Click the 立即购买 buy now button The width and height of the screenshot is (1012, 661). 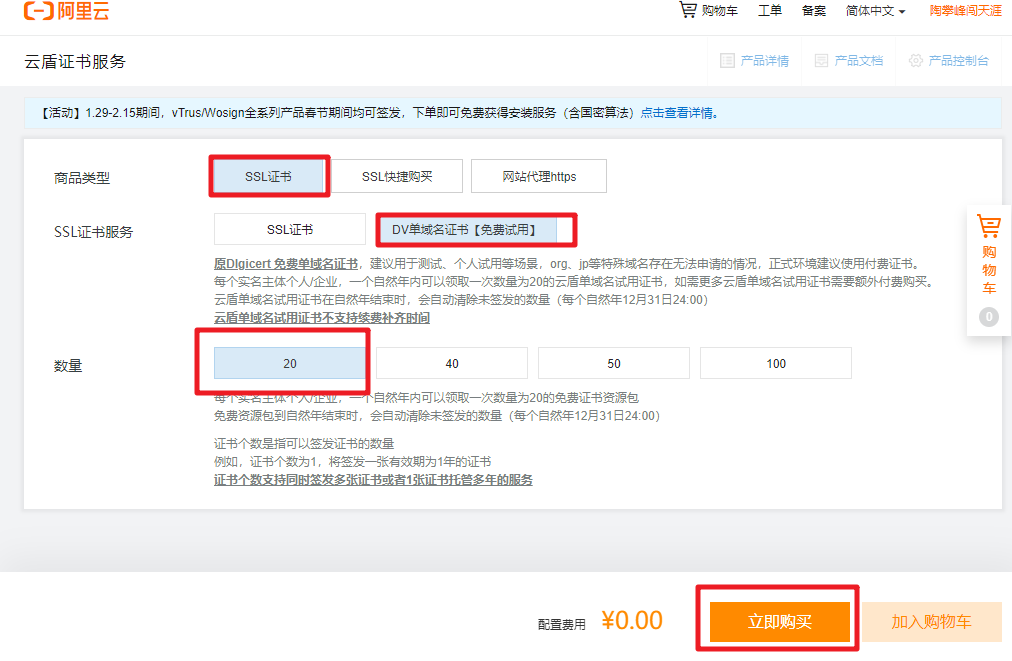click(x=780, y=622)
